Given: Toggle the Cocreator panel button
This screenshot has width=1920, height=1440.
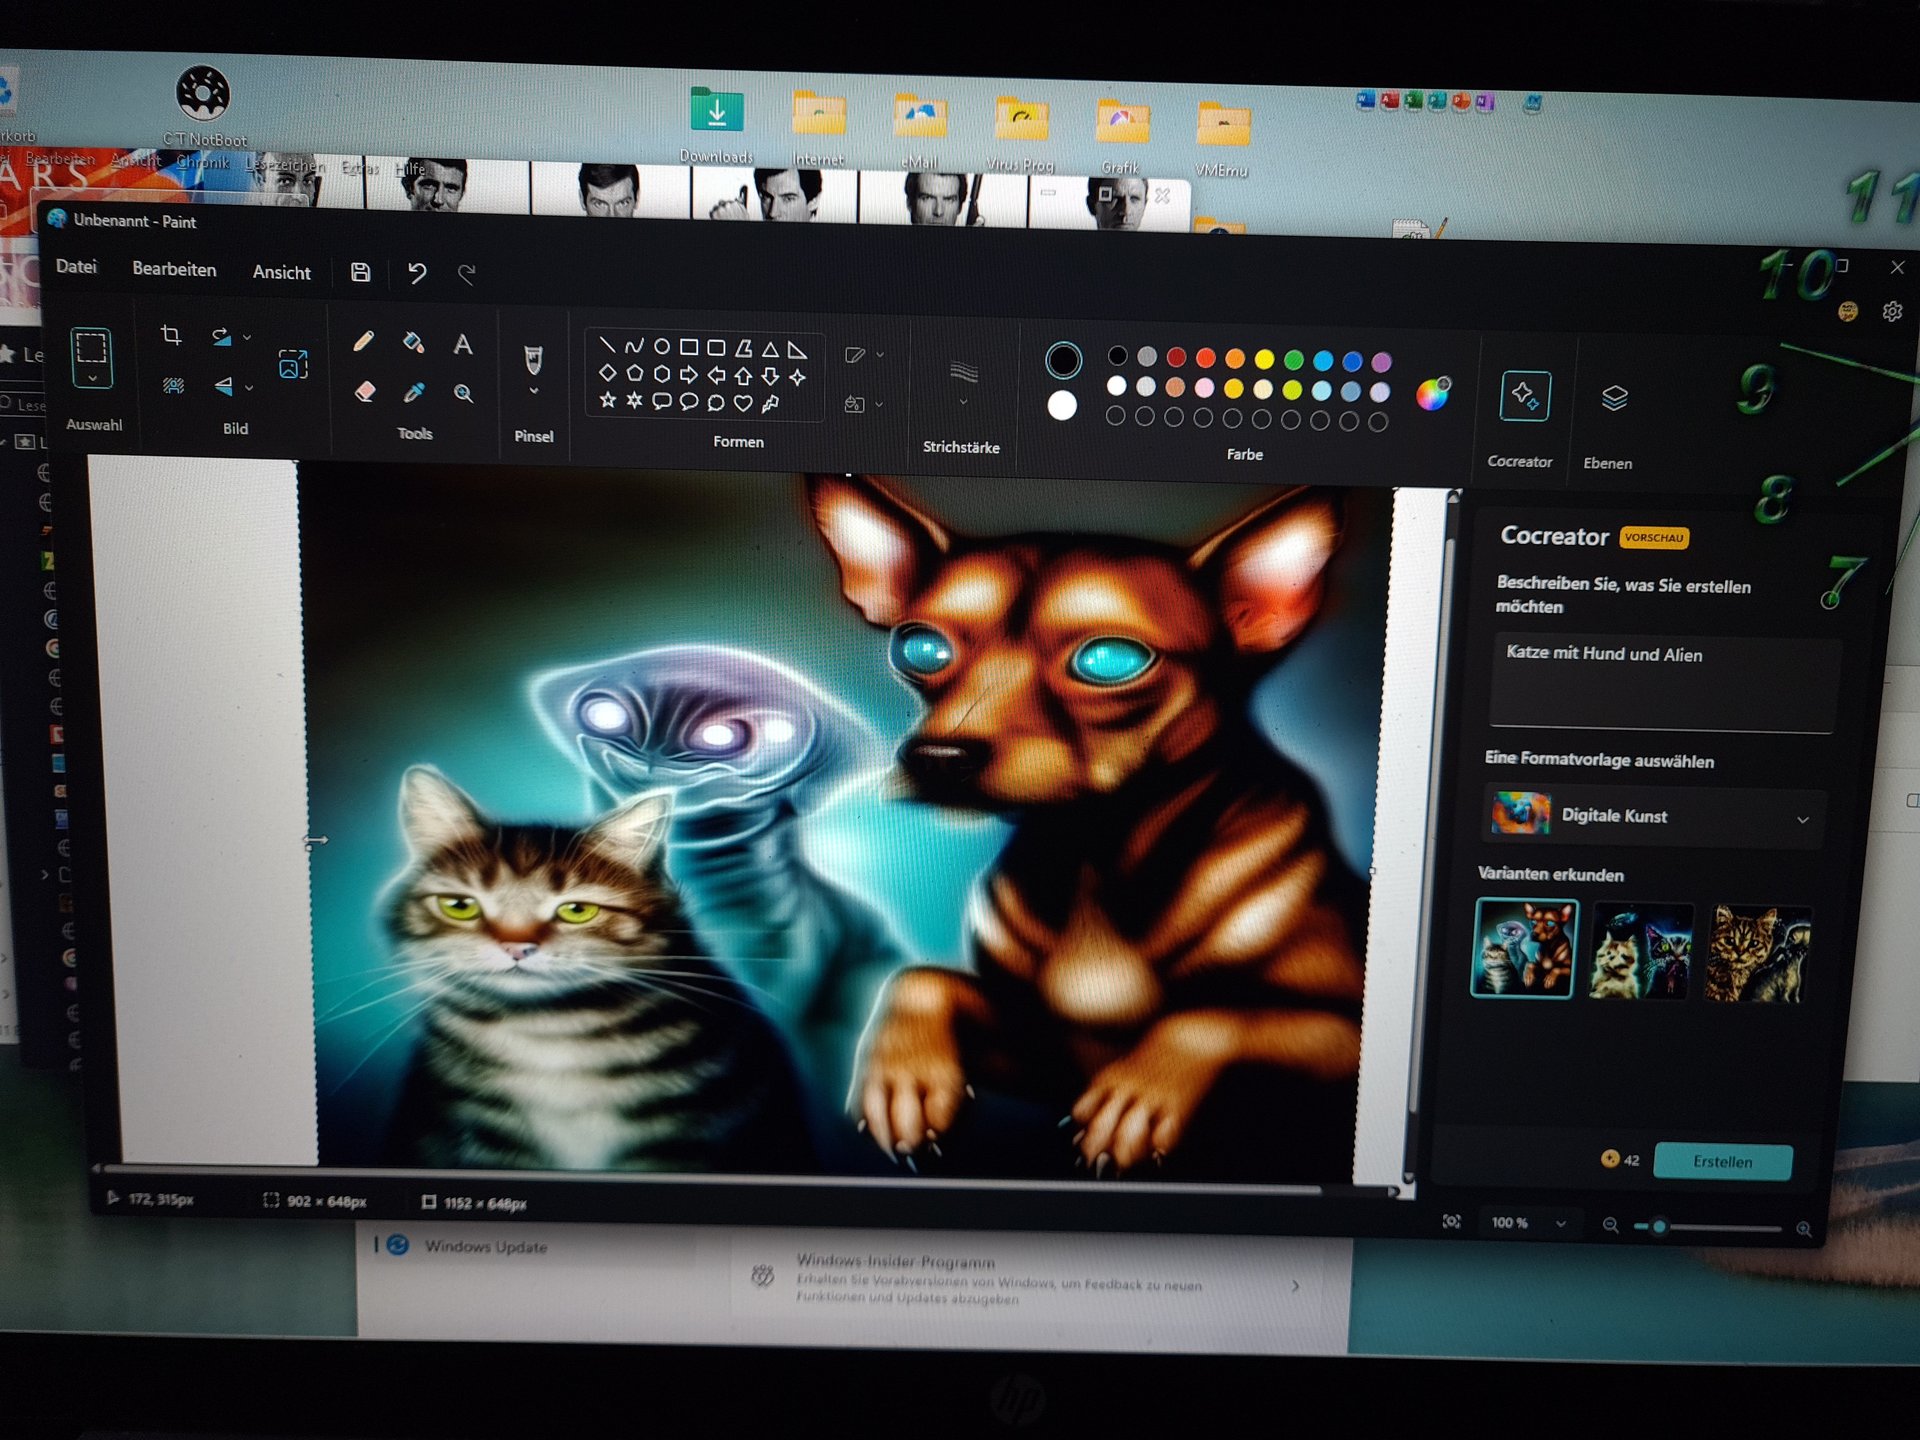Looking at the screenshot, I should coord(1524,396).
